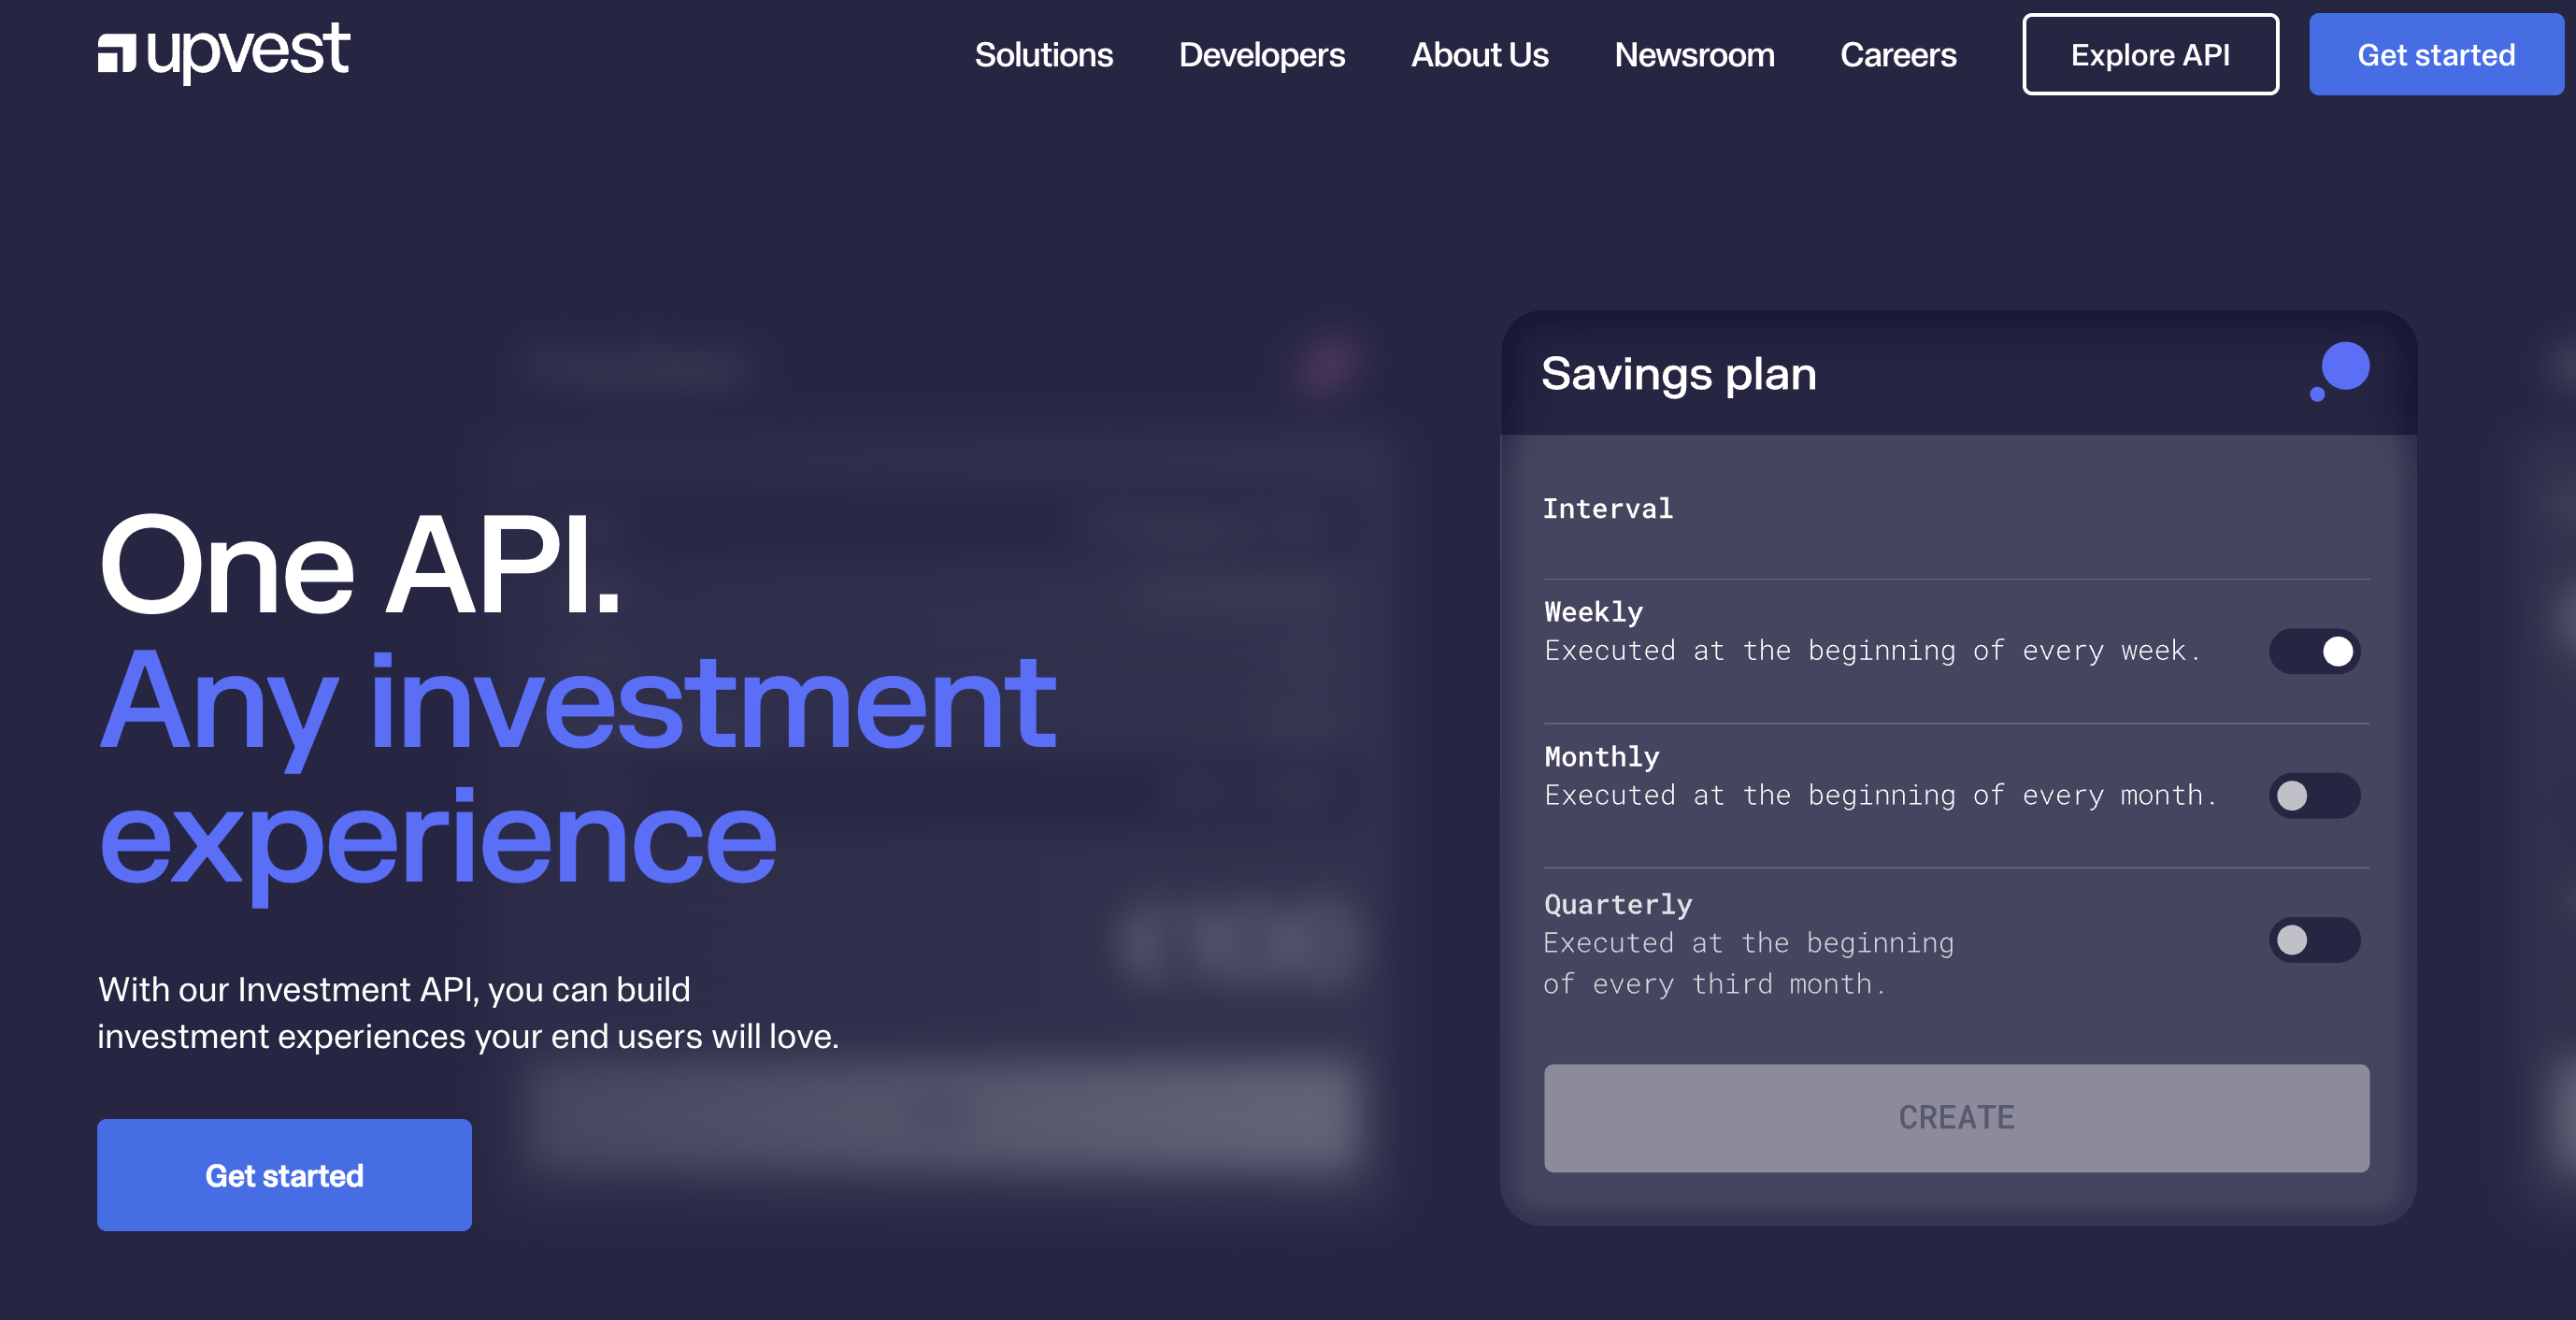Open the Developers menu
2576x1320 pixels.
click(x=1262, y=55)
